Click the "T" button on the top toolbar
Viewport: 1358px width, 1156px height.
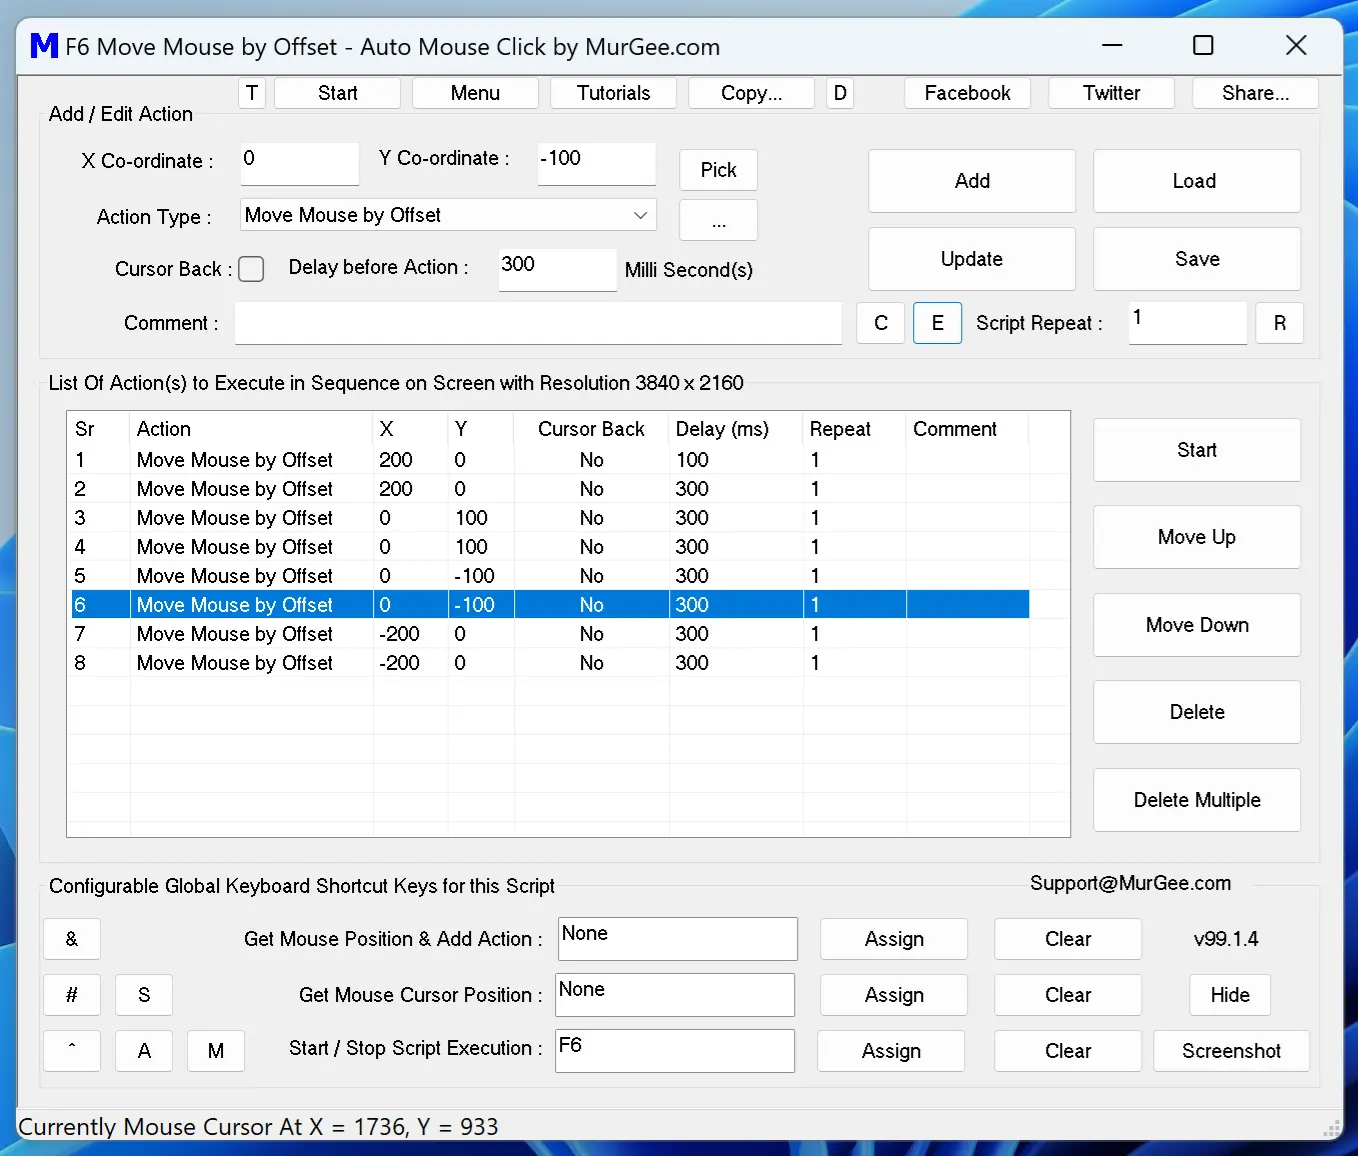click(x=251, y=93)
